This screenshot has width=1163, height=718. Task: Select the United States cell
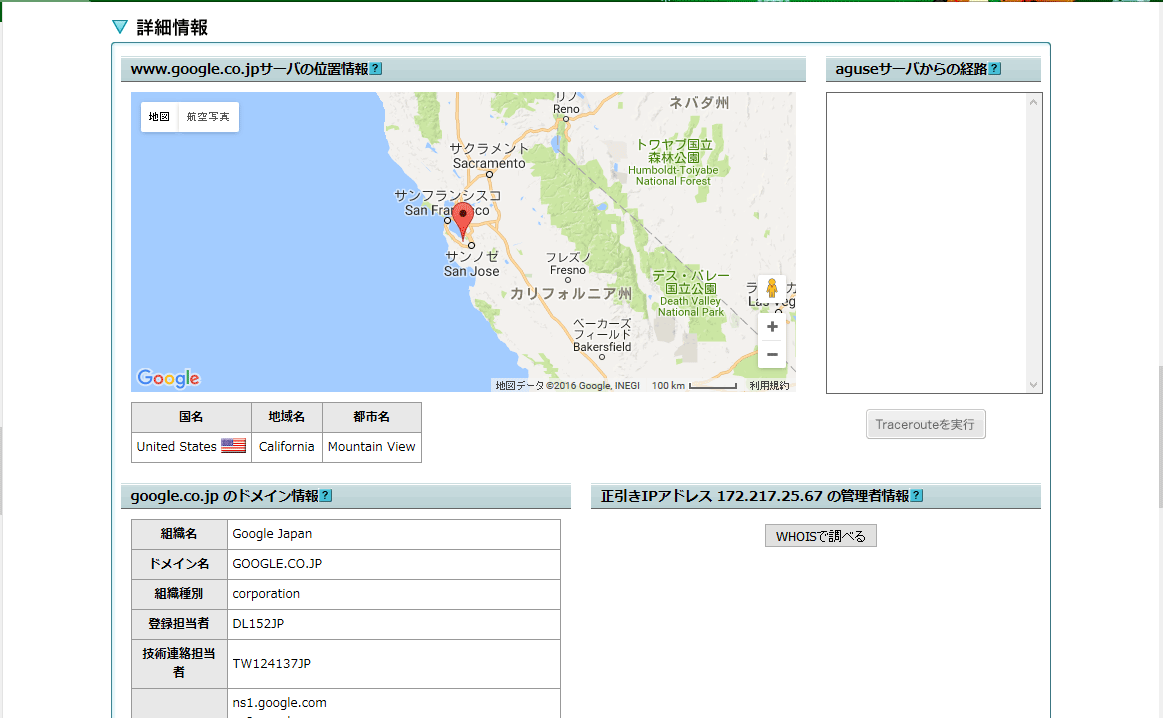(x=191, y=447)
